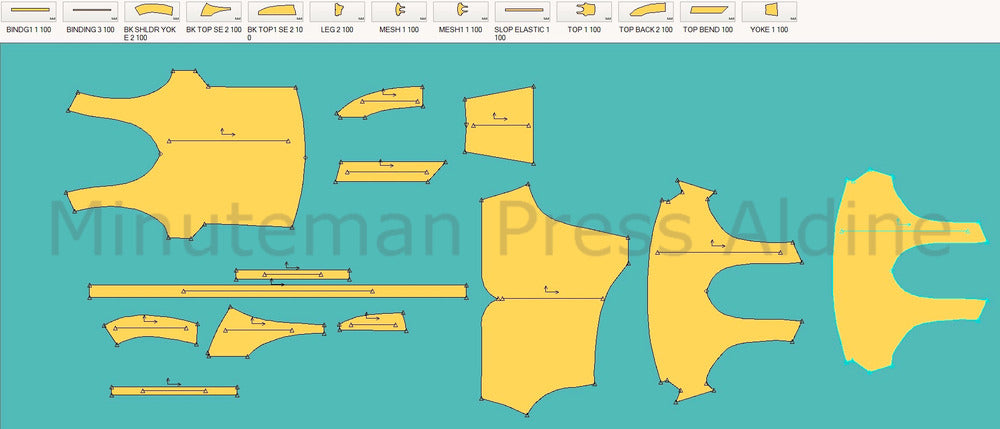Click the MESH 1 100 piece thumbnail
Viewport: 1000px width, 429px height.
399,11
